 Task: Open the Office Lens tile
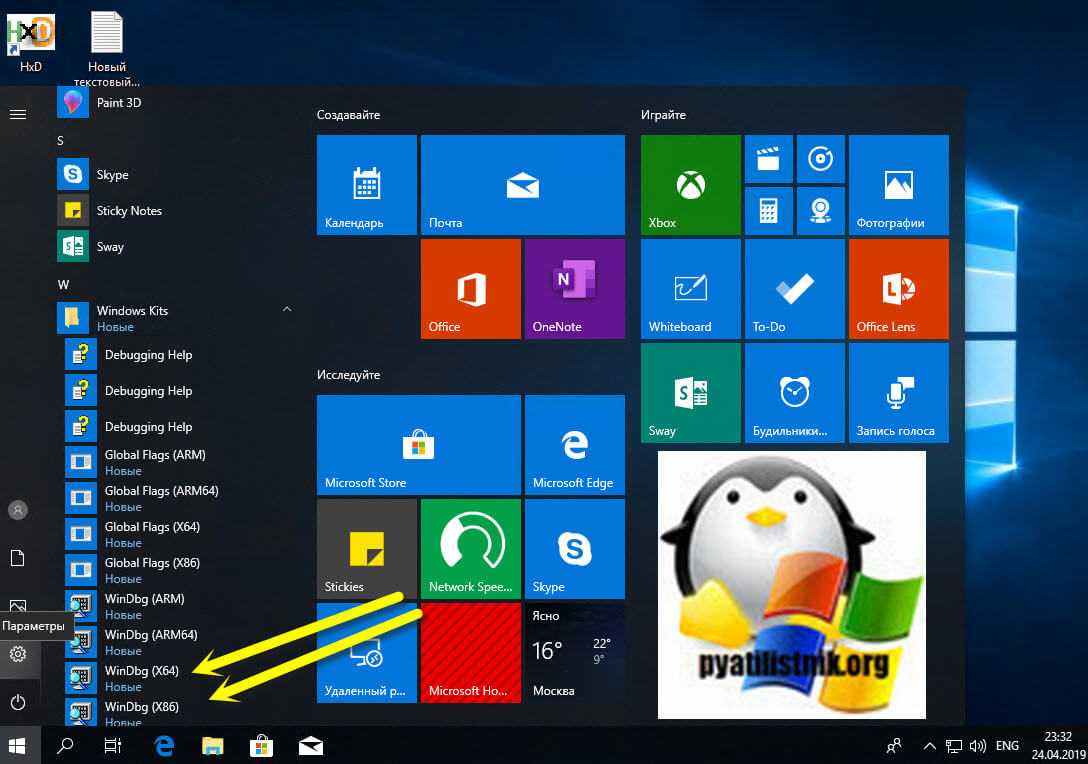(x=898, y=288)
